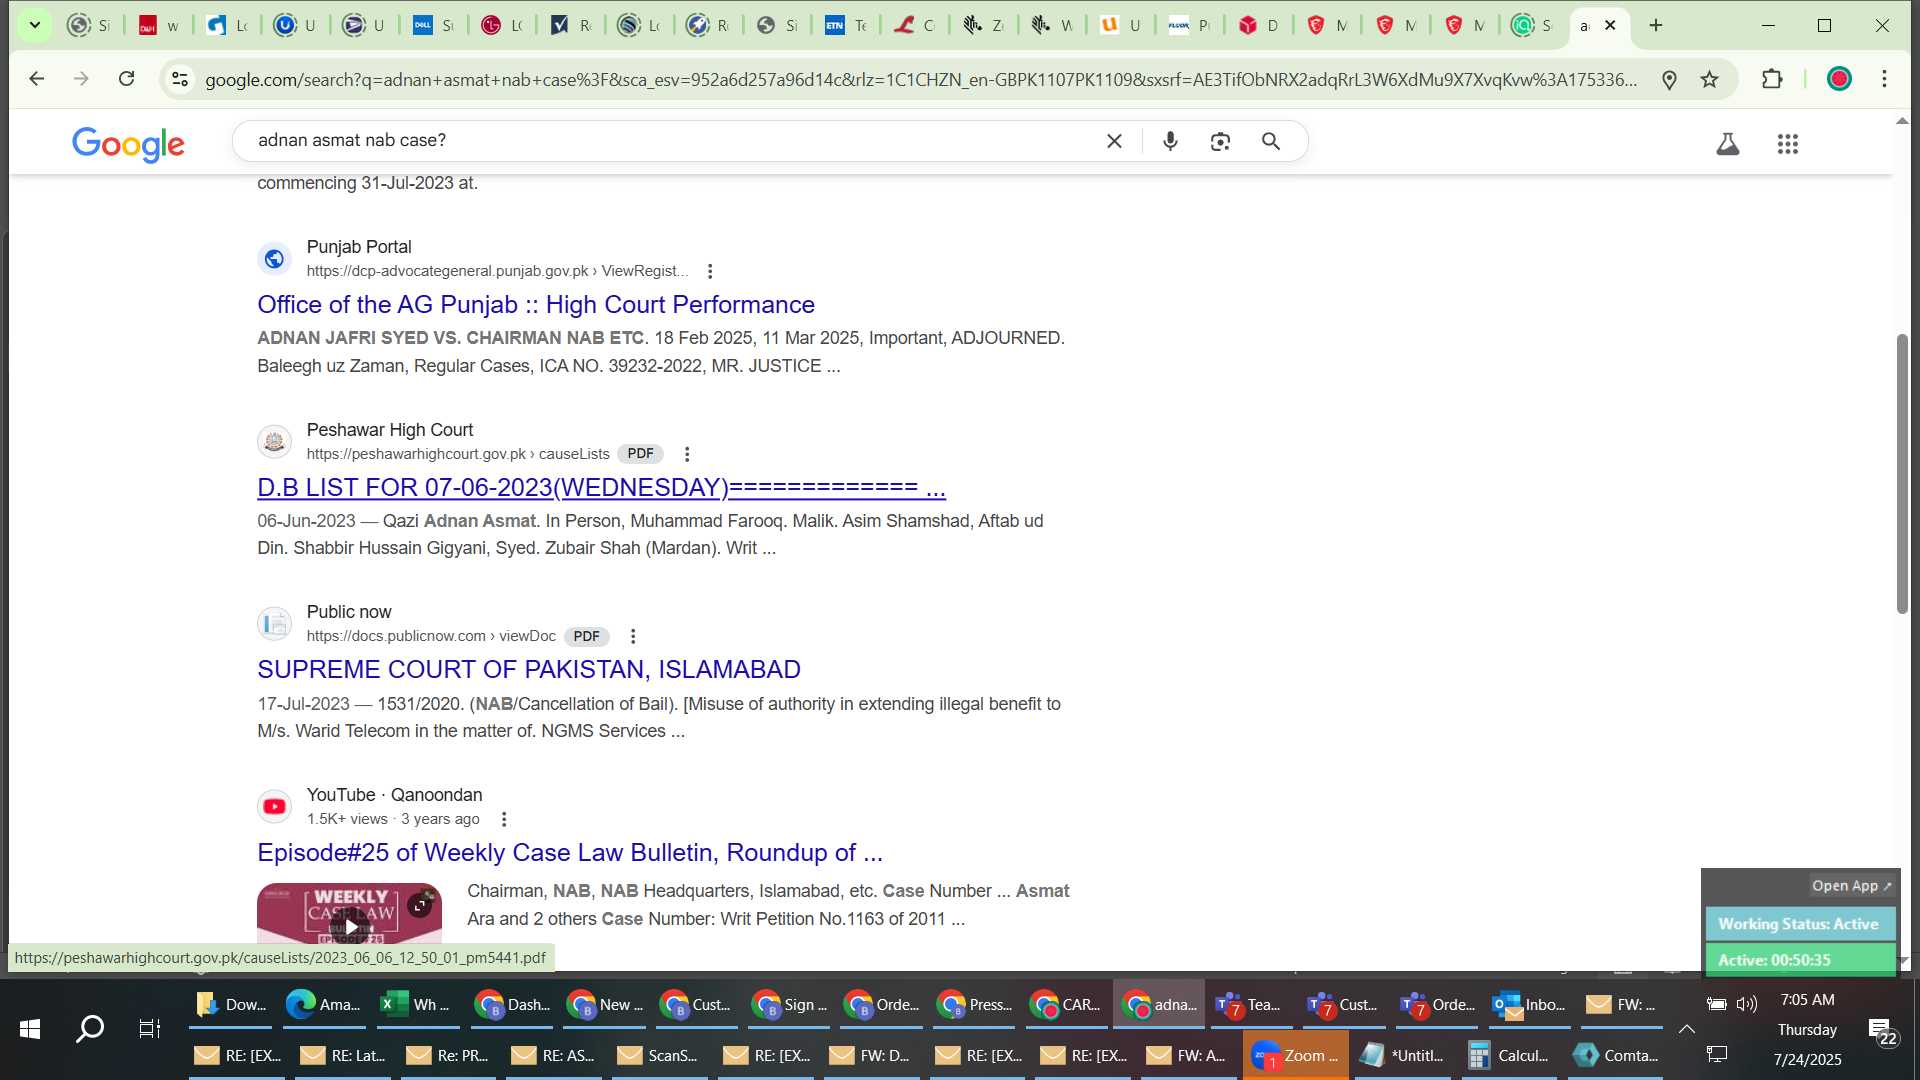Open Task View on the taskbar

point(149,1029)
